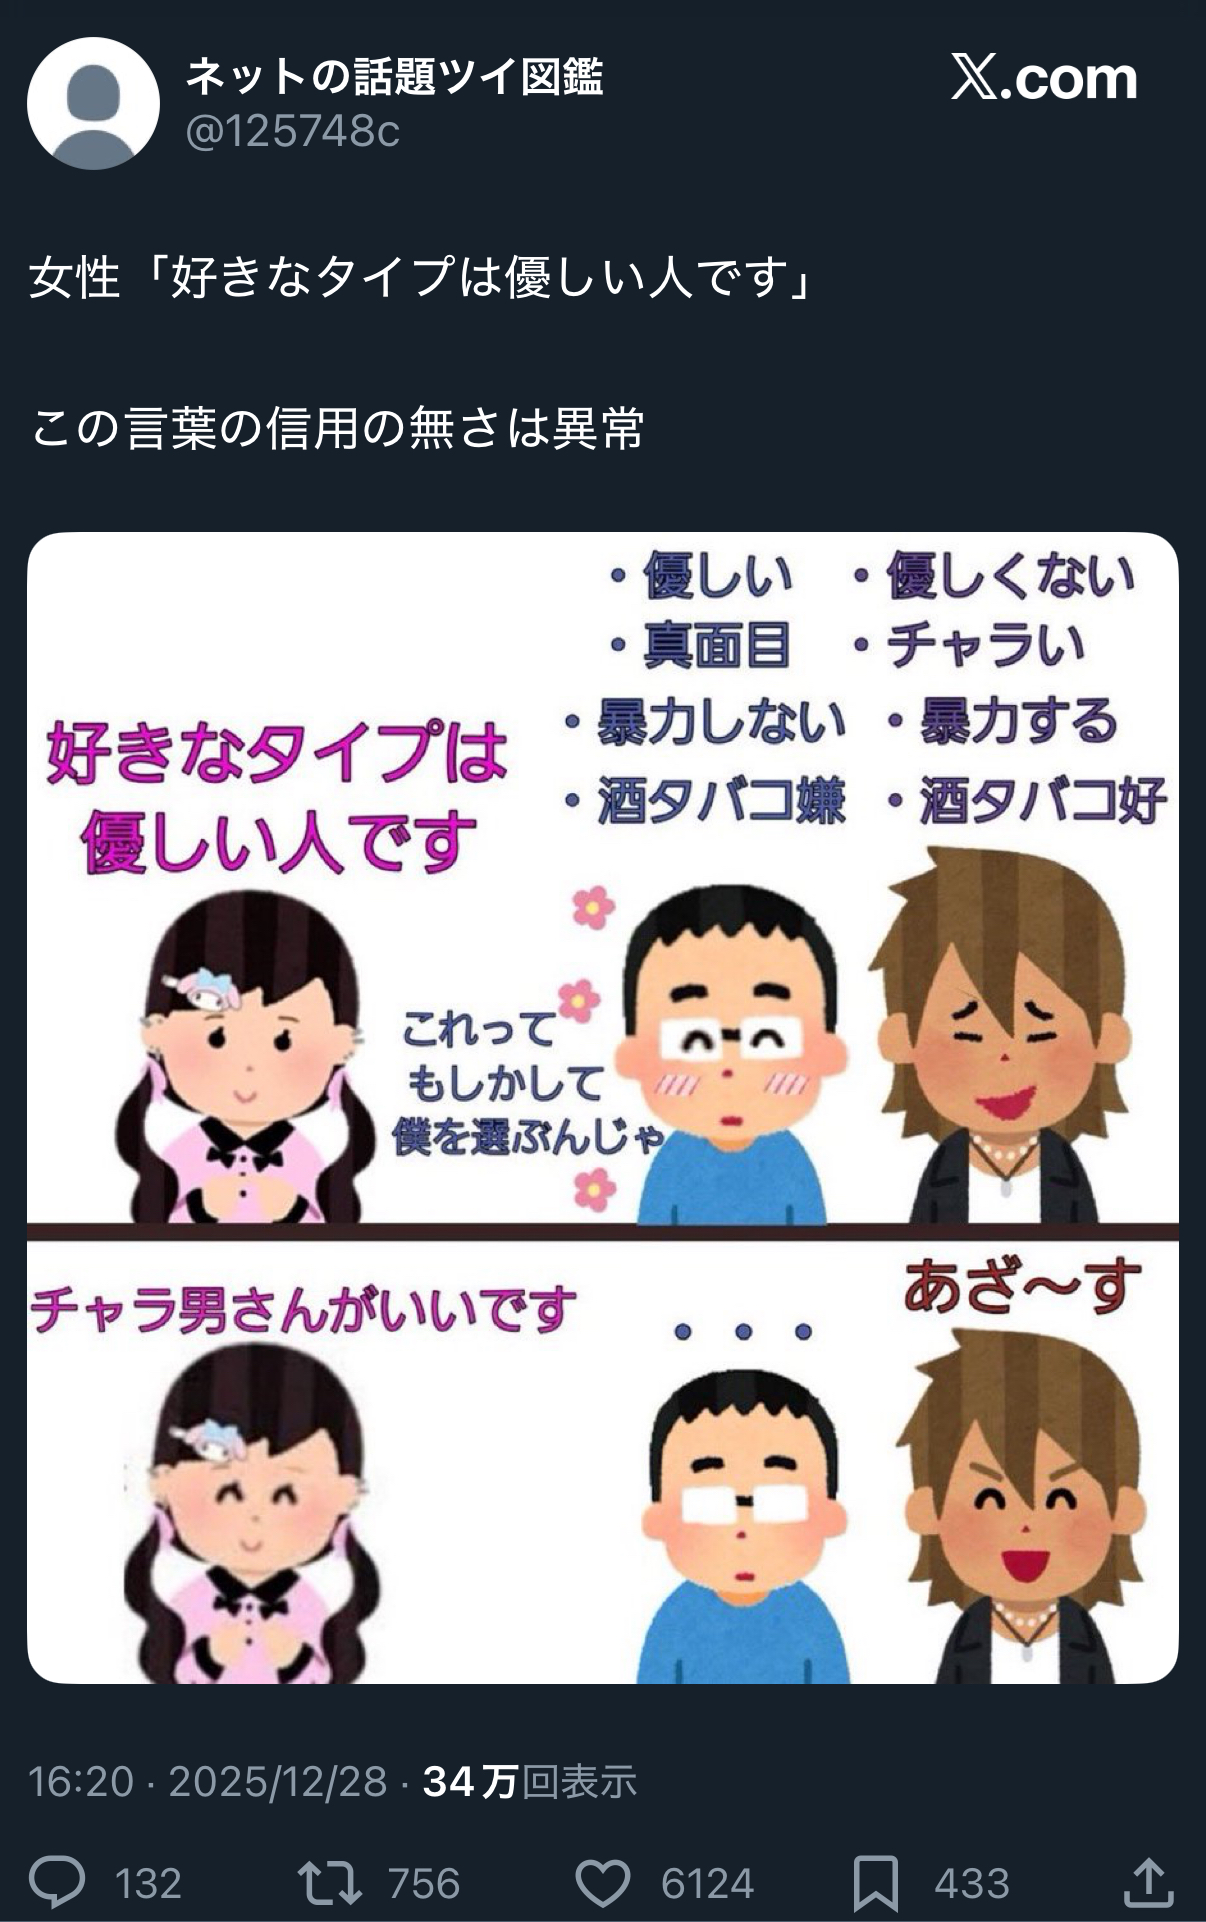Viewport: 1206px width, 1922px height.
Task: Click the あざ〜す text inside the image
Action: 1022,1286
